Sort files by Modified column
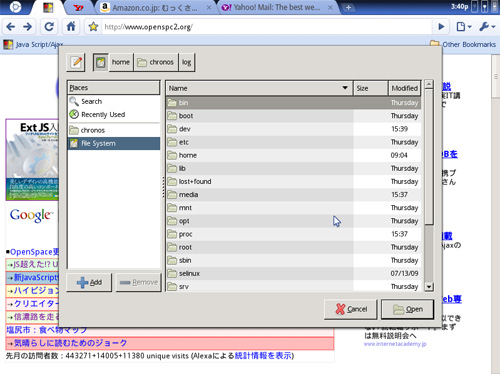 point(405,88)
